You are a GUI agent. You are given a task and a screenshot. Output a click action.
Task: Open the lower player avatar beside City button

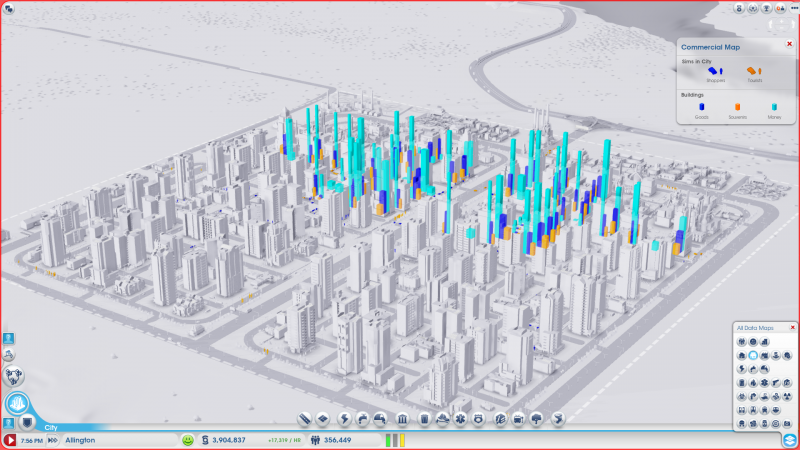click(8, 423)
